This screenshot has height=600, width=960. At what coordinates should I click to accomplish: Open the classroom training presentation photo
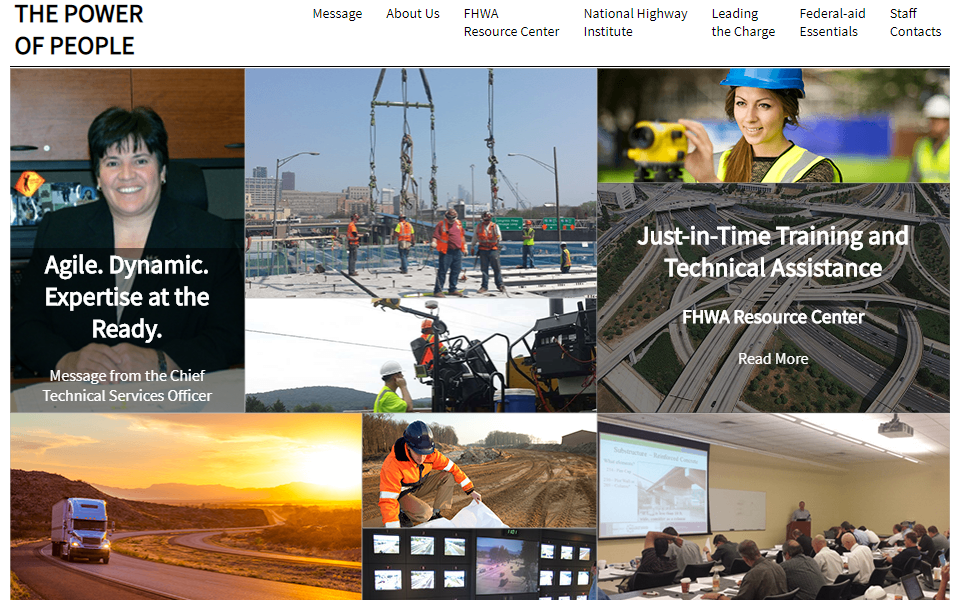click(x=773, y=506)
